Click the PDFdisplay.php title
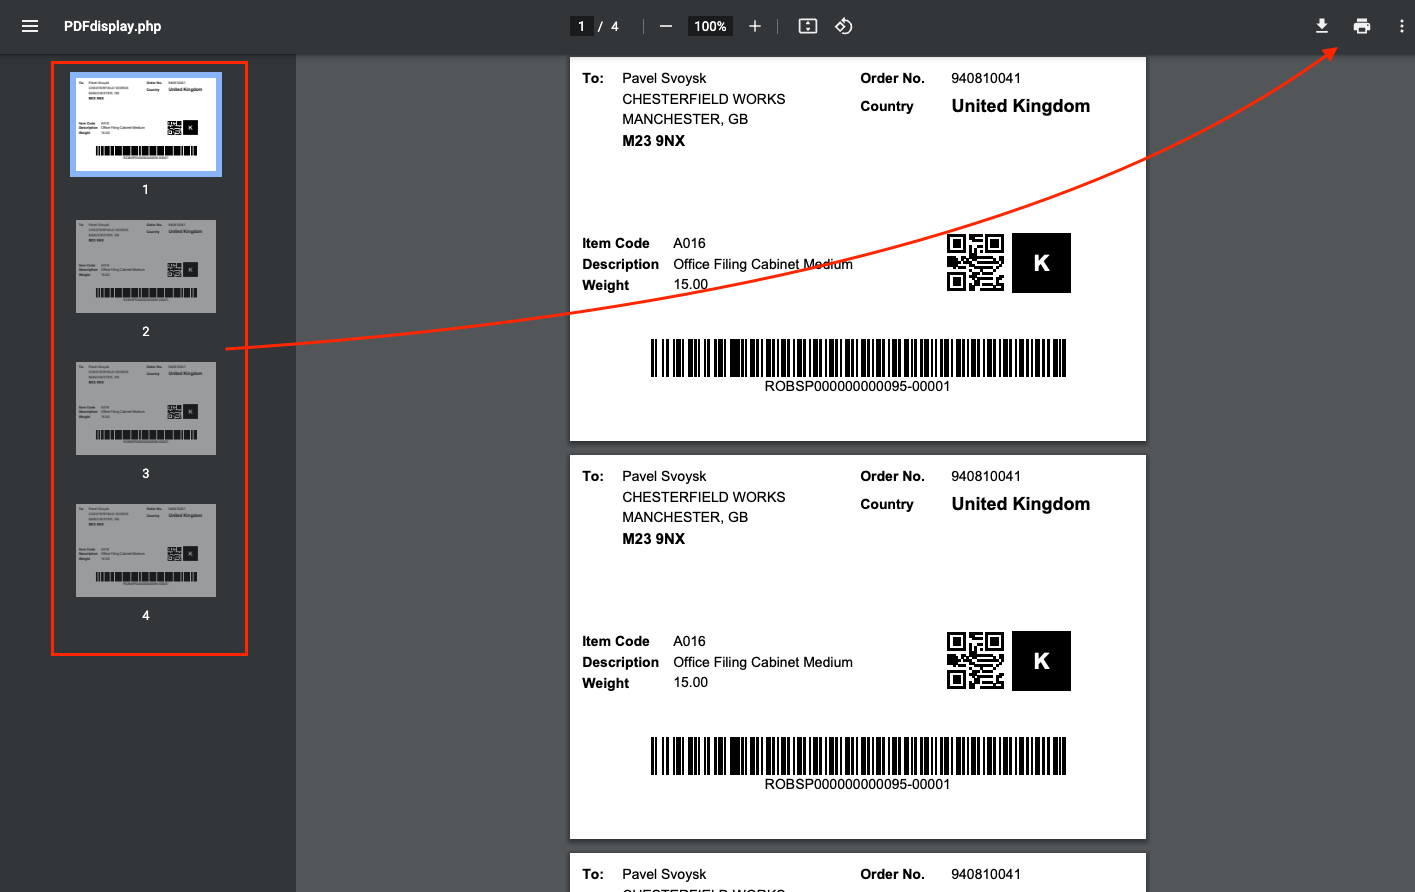 112,26
